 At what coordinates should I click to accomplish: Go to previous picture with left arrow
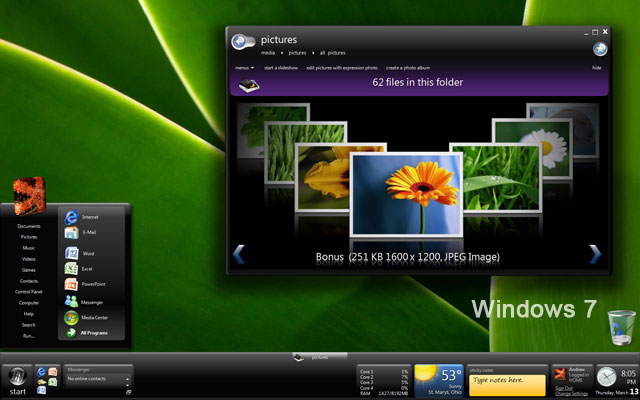[238, 254]
